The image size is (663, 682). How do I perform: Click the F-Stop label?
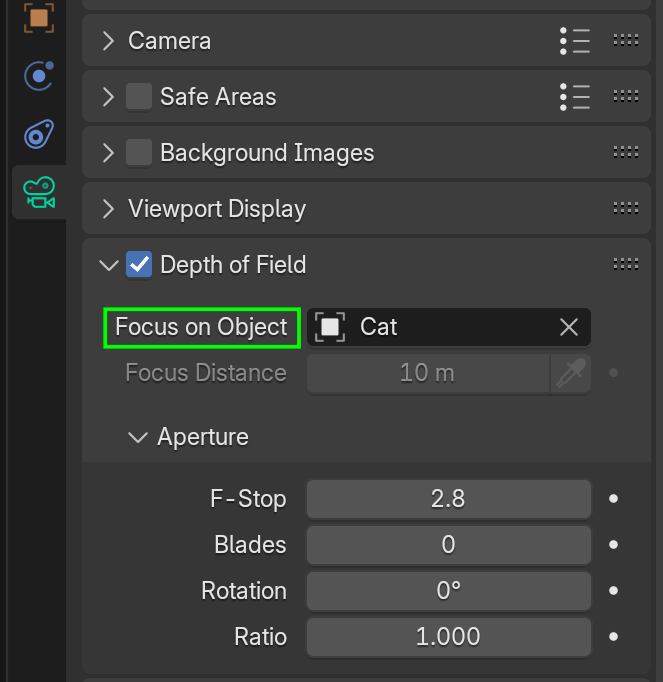coord(248,499)
